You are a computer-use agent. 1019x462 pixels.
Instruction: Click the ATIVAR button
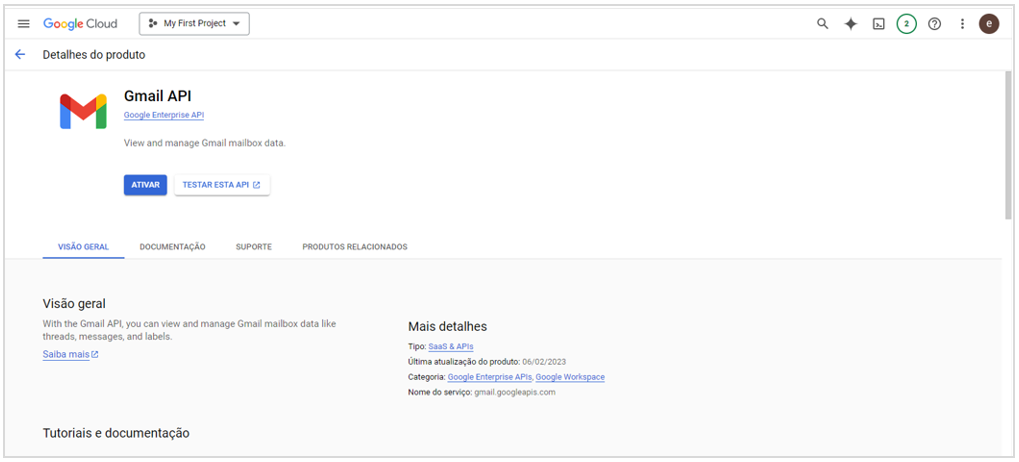(x=146, y=185)
